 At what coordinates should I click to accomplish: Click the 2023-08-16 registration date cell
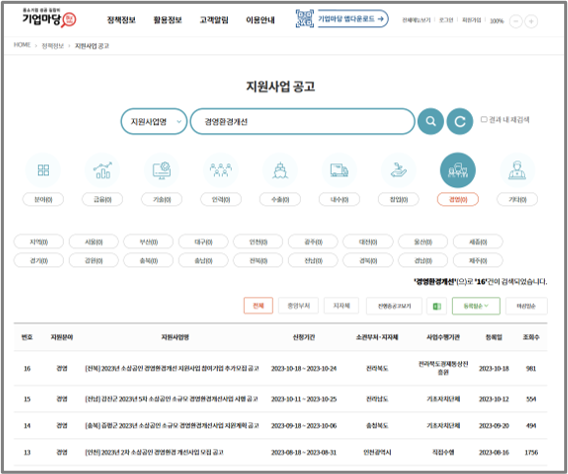(x=494, y=452)
